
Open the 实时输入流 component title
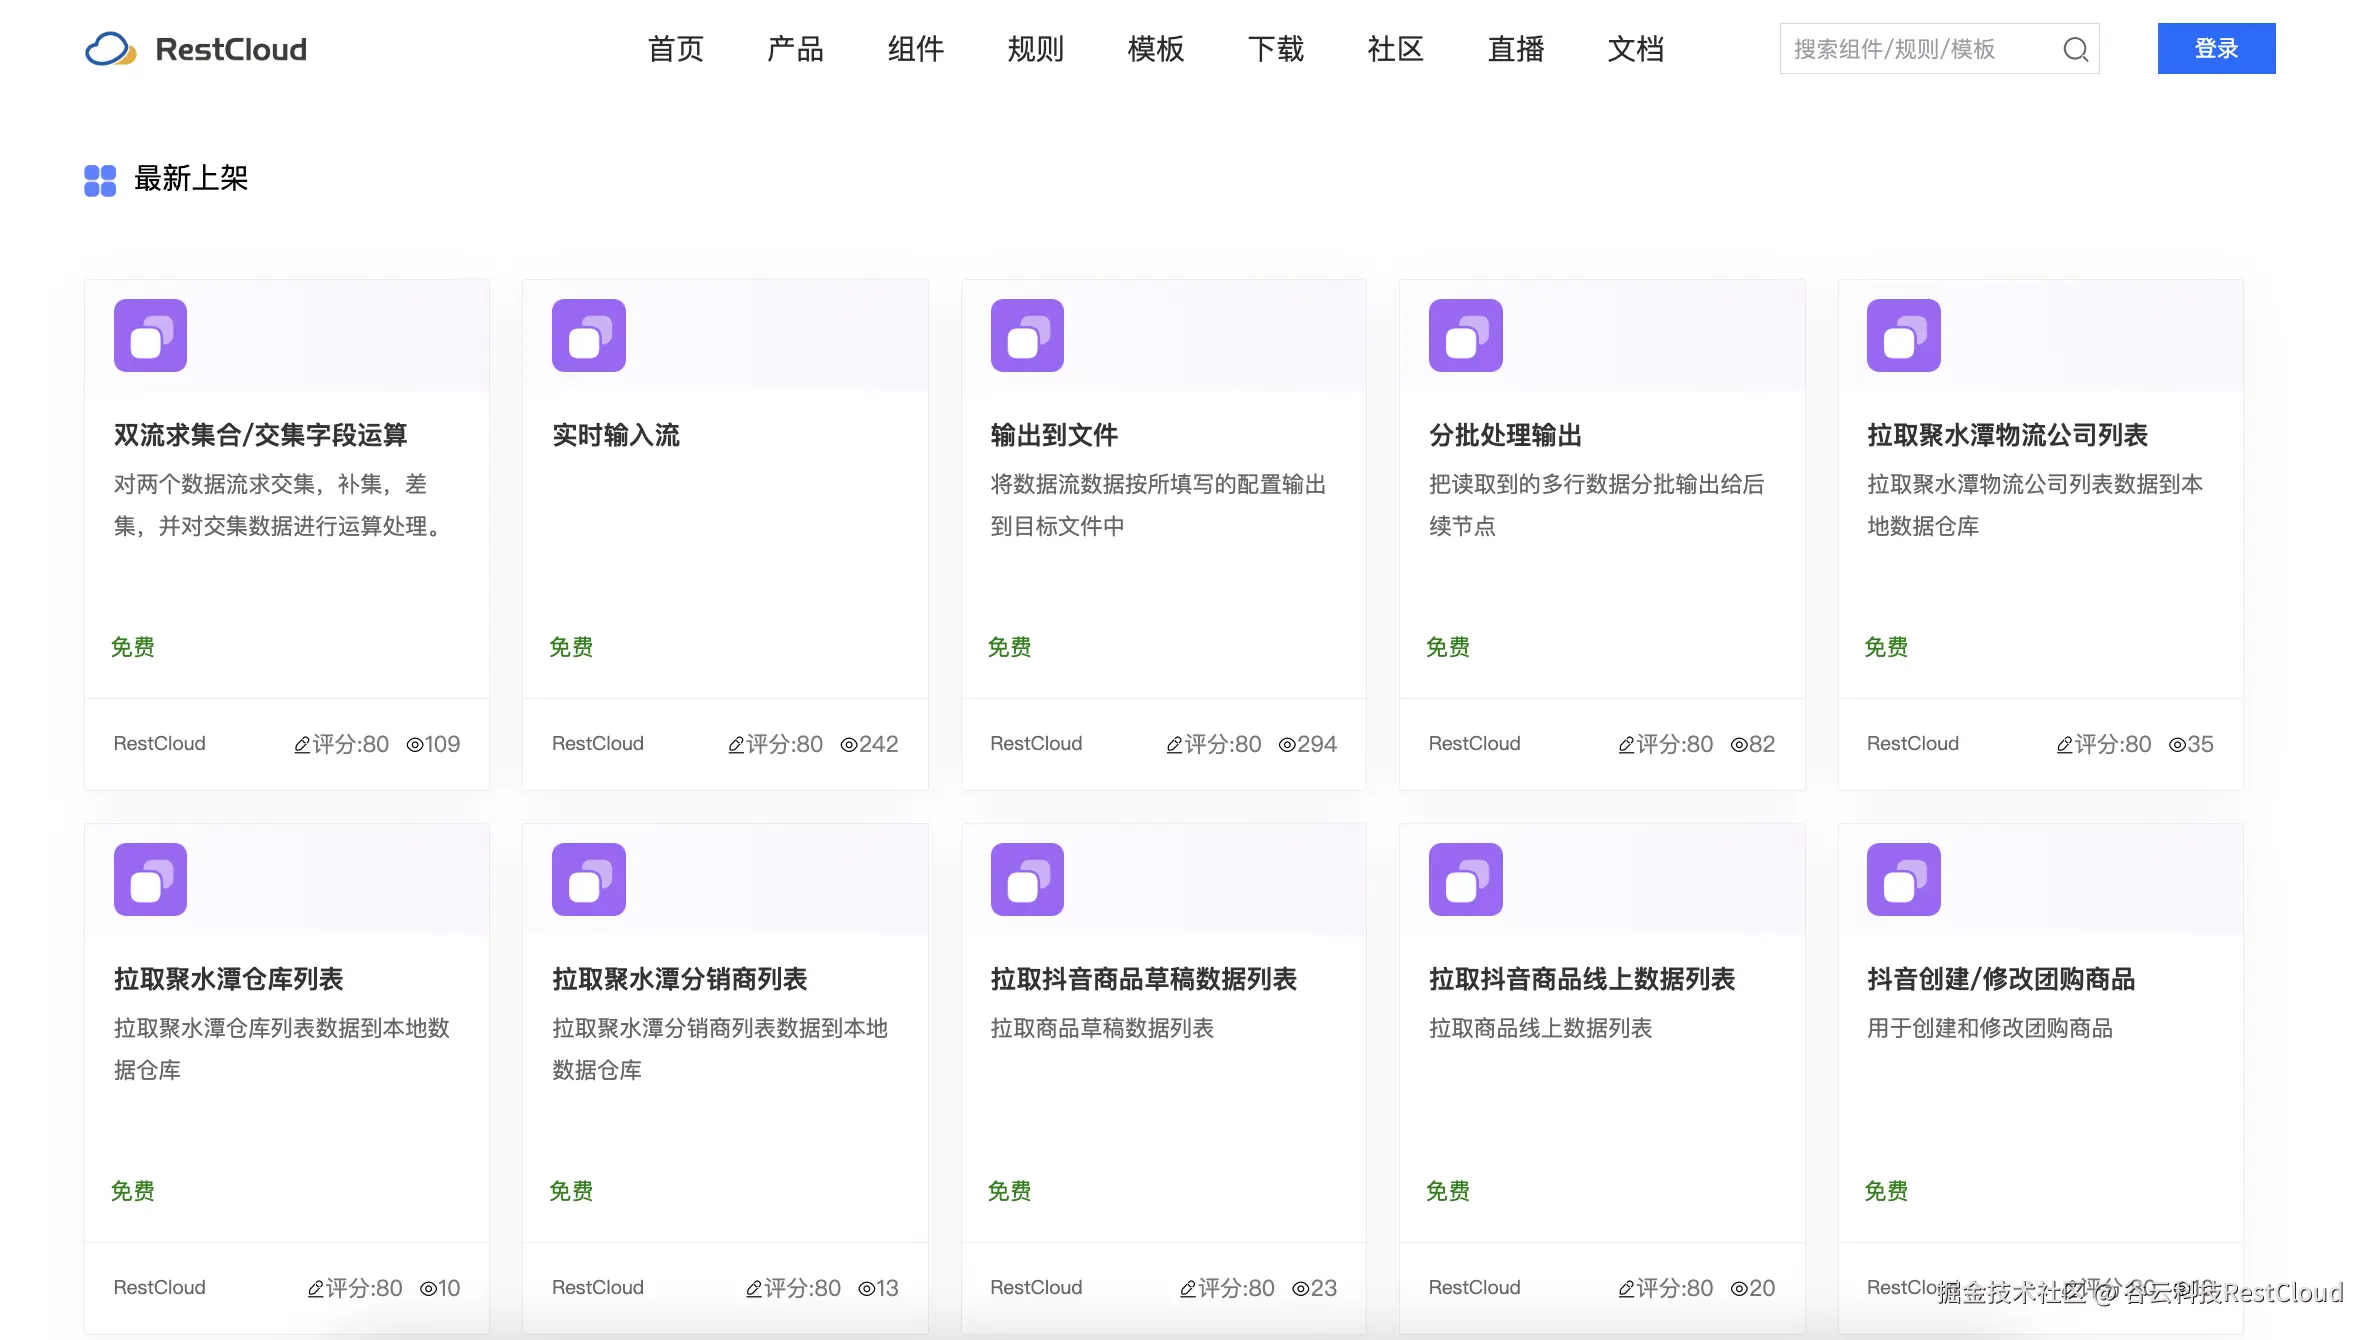616,435
